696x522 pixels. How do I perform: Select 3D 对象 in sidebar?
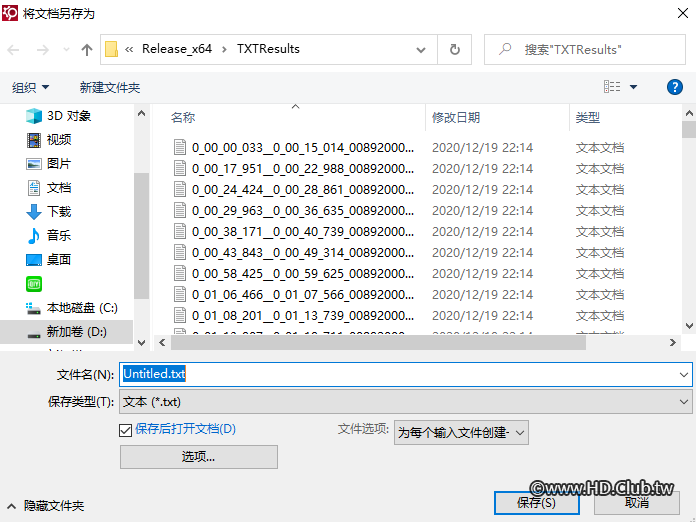(58, 116)
